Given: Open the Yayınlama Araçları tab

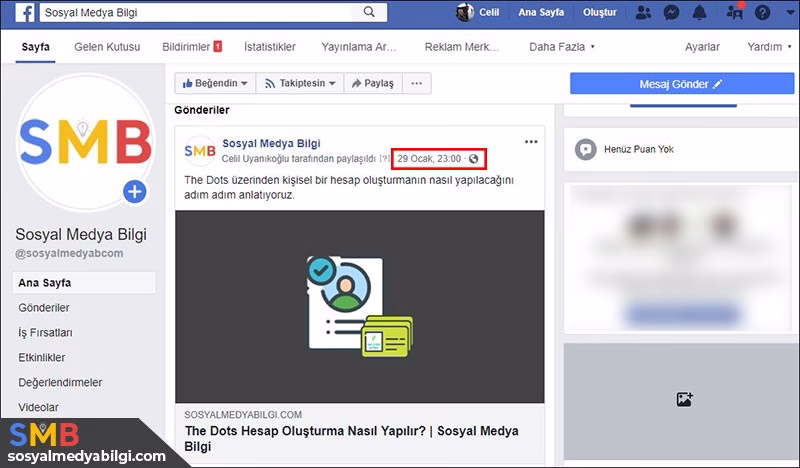Looking at the screenshot, I should point(359,47).
